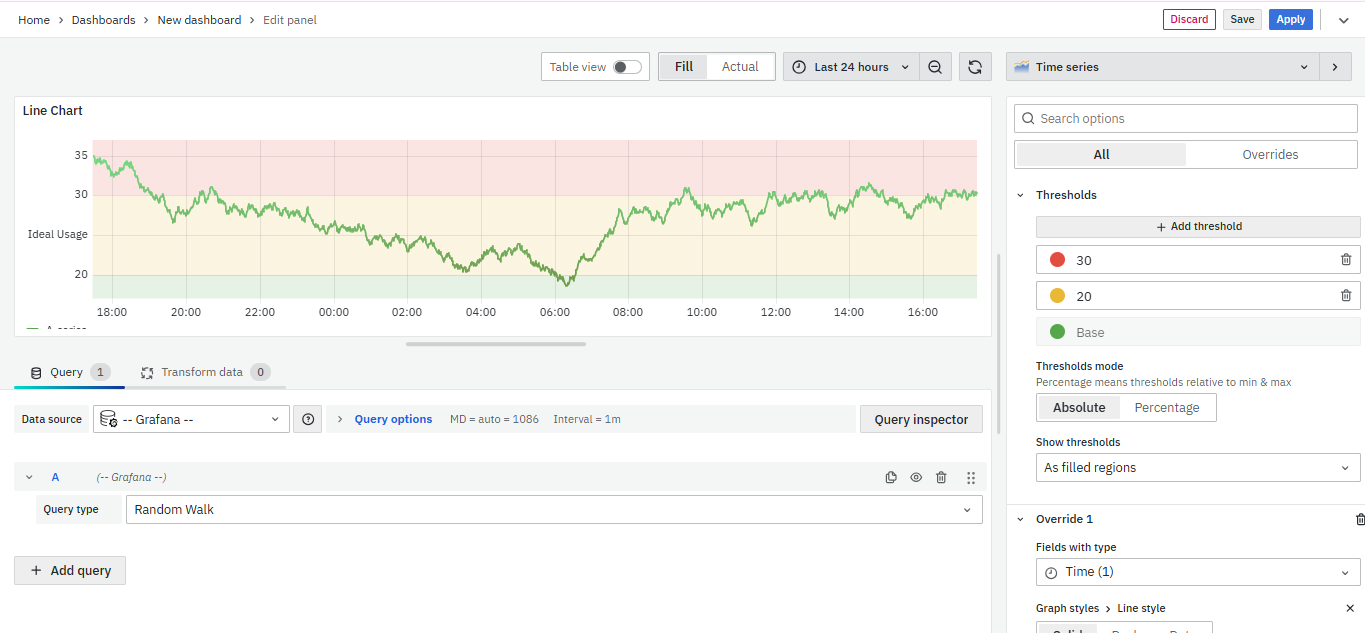Toggle the Table view switch
Image resolution: width=1365 pixels, height=633 pixels.
click(x=627, y=67)
